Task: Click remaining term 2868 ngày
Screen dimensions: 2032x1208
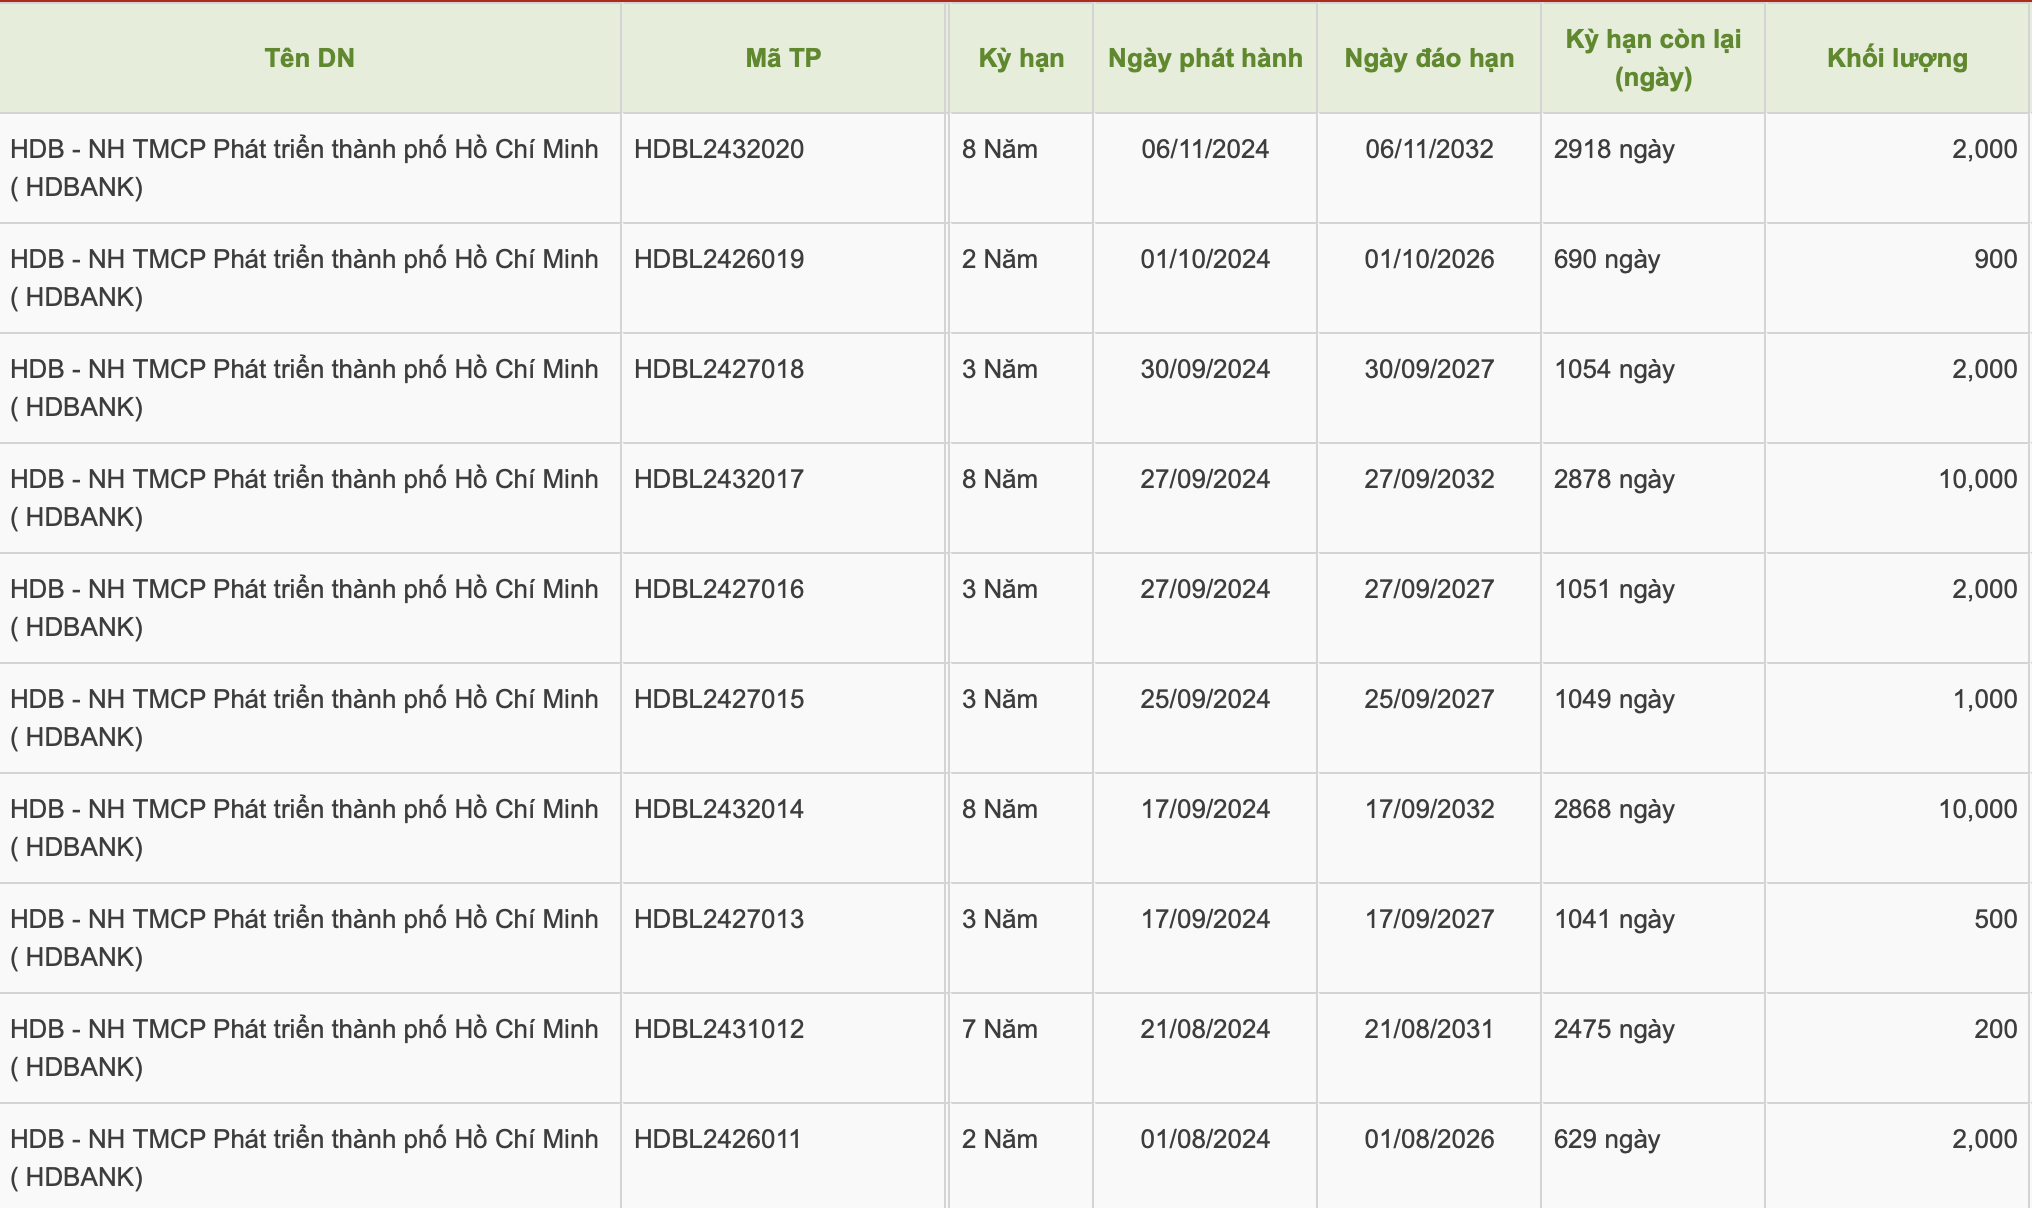Action: (1614, 810)
